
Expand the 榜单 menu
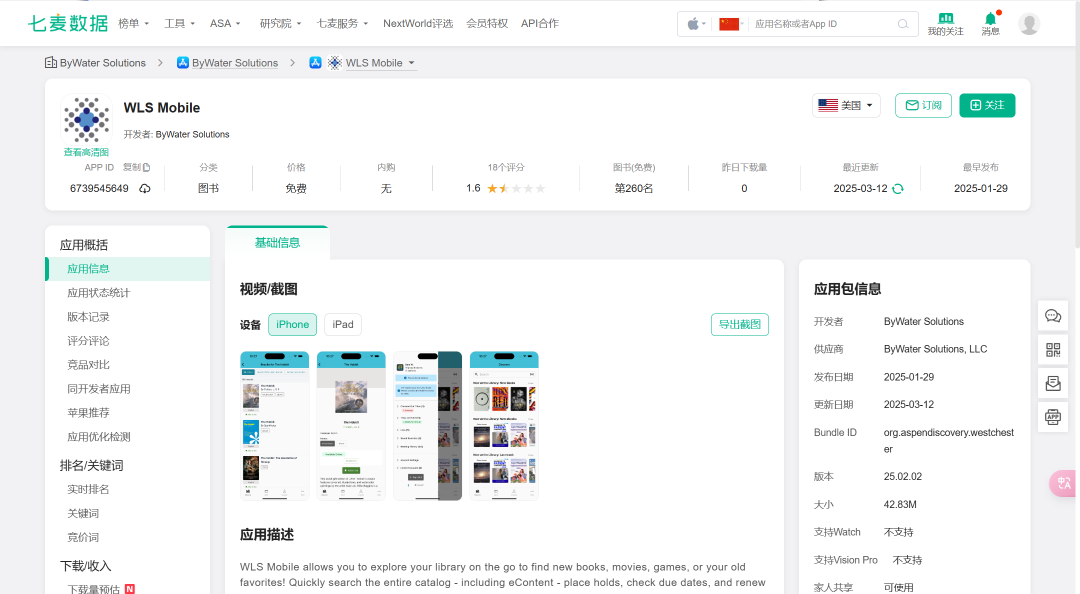pyautogui.click(x=134, y=23)
